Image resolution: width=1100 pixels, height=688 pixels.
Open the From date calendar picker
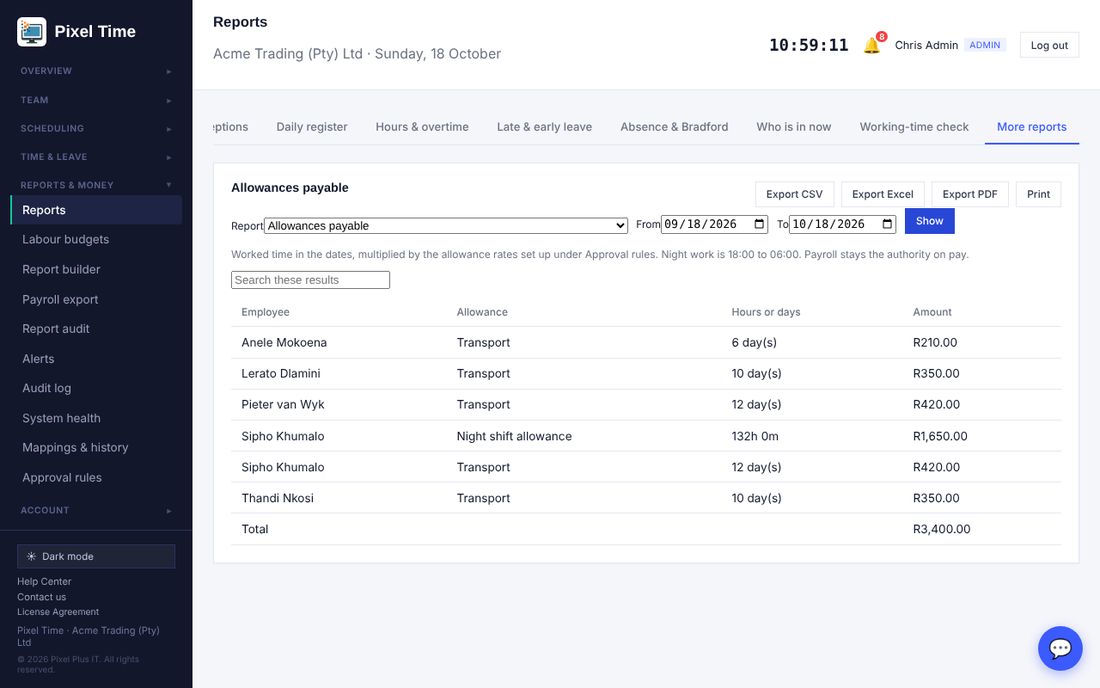(759, 224)
